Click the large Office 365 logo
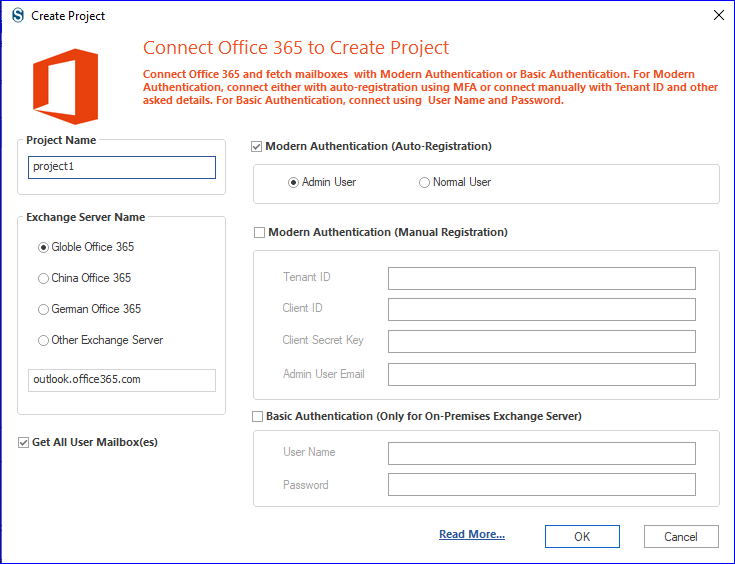 coord(66,86)
